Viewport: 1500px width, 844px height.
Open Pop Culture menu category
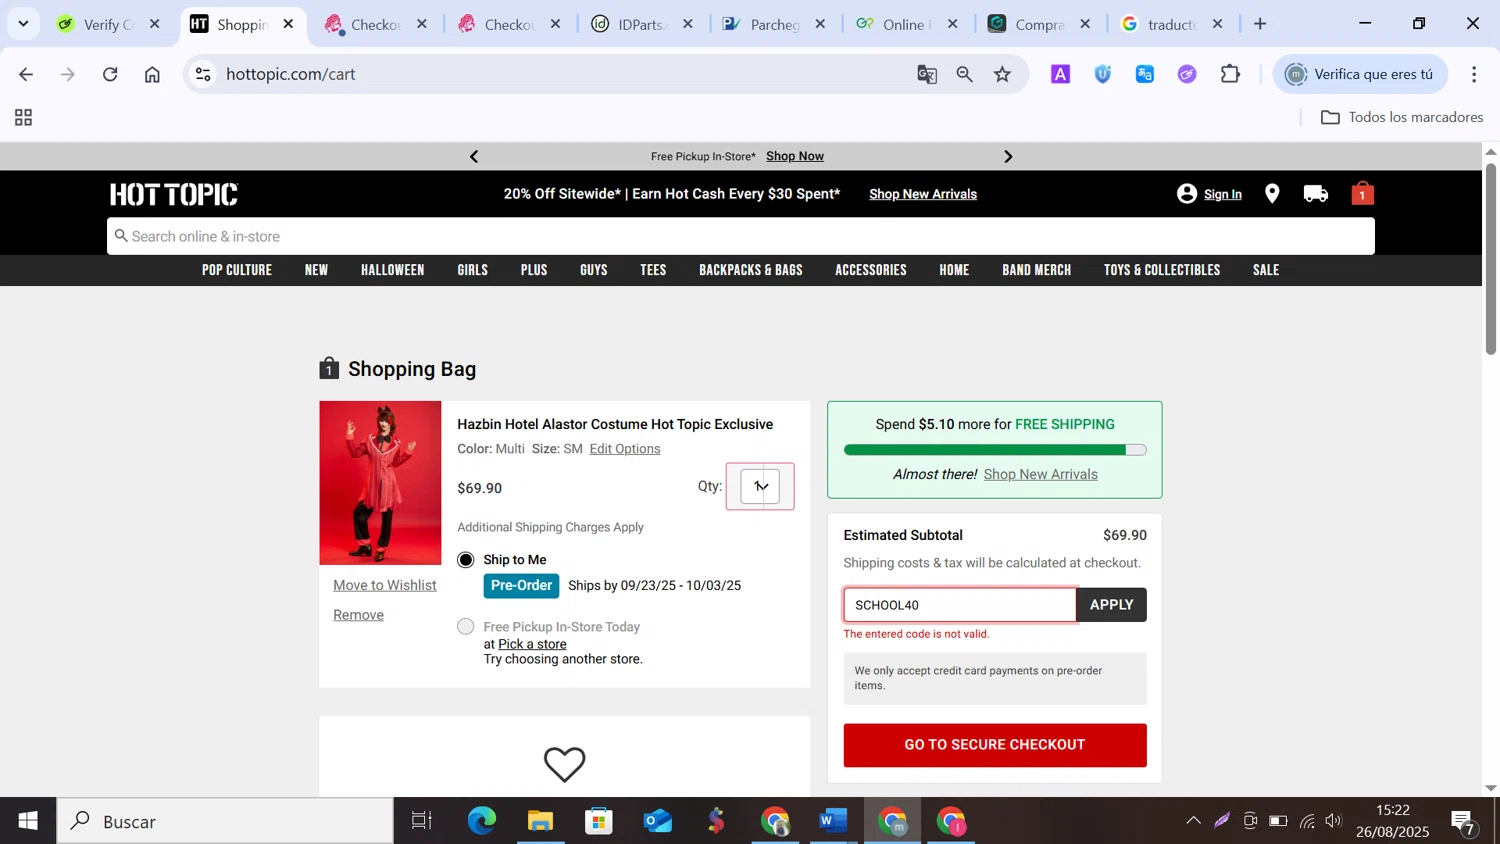click(237, 270)
